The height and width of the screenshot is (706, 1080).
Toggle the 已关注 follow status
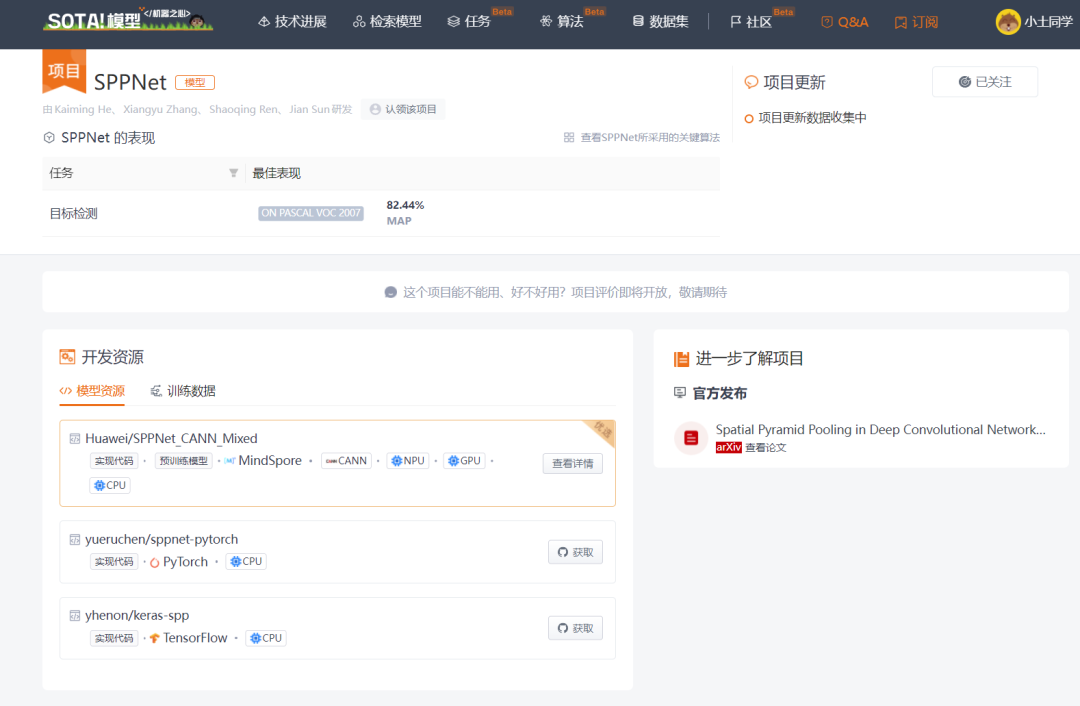coord(984,82)
